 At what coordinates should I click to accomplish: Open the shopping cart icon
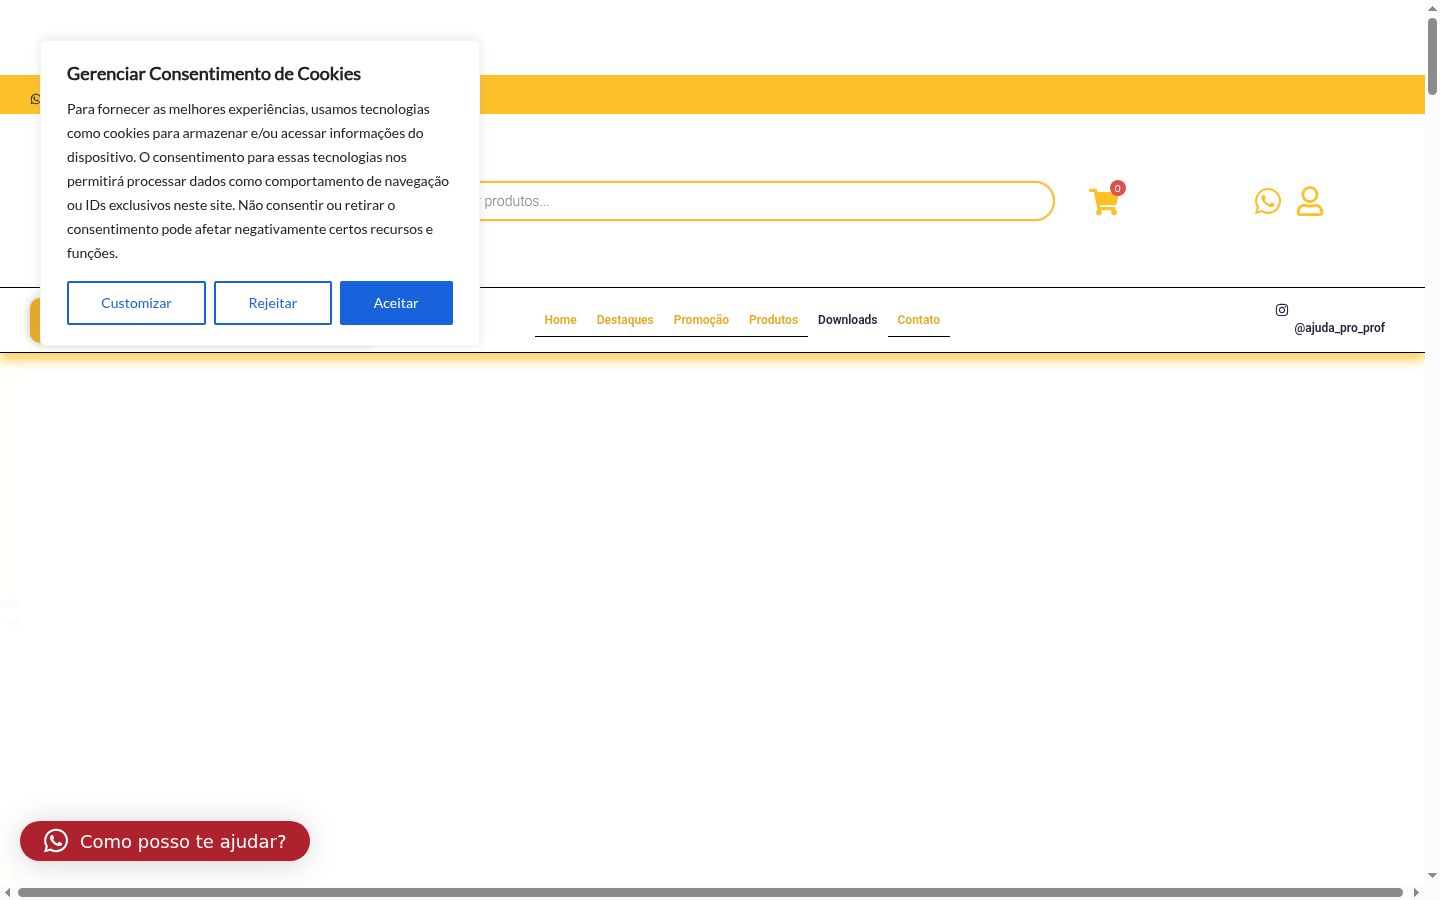[x=1103, y=202]
